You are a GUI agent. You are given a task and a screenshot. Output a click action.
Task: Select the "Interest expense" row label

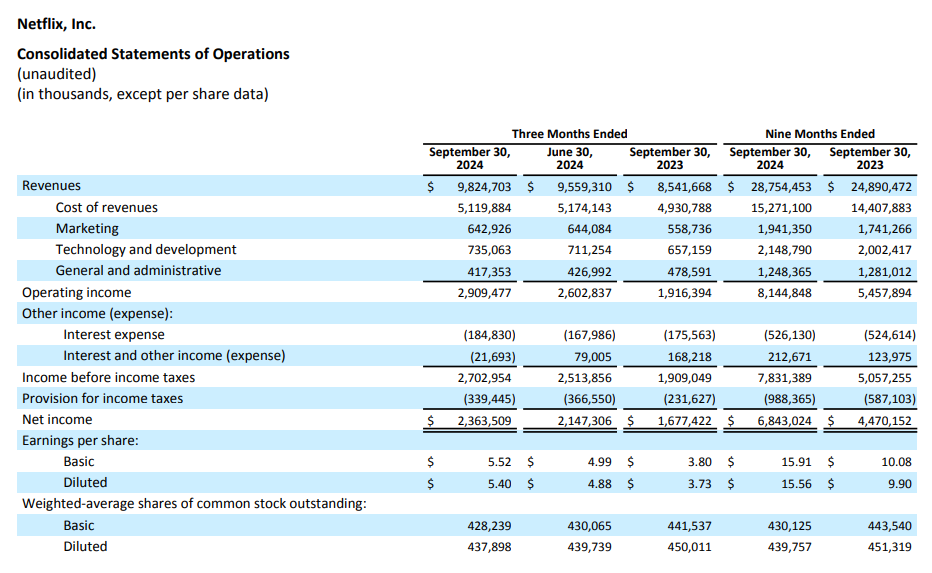[114, 335]
